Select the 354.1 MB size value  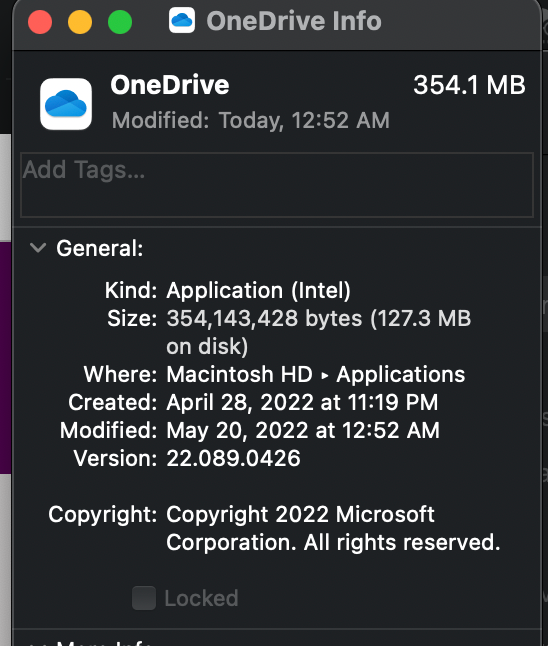click(x=469, y=85)
